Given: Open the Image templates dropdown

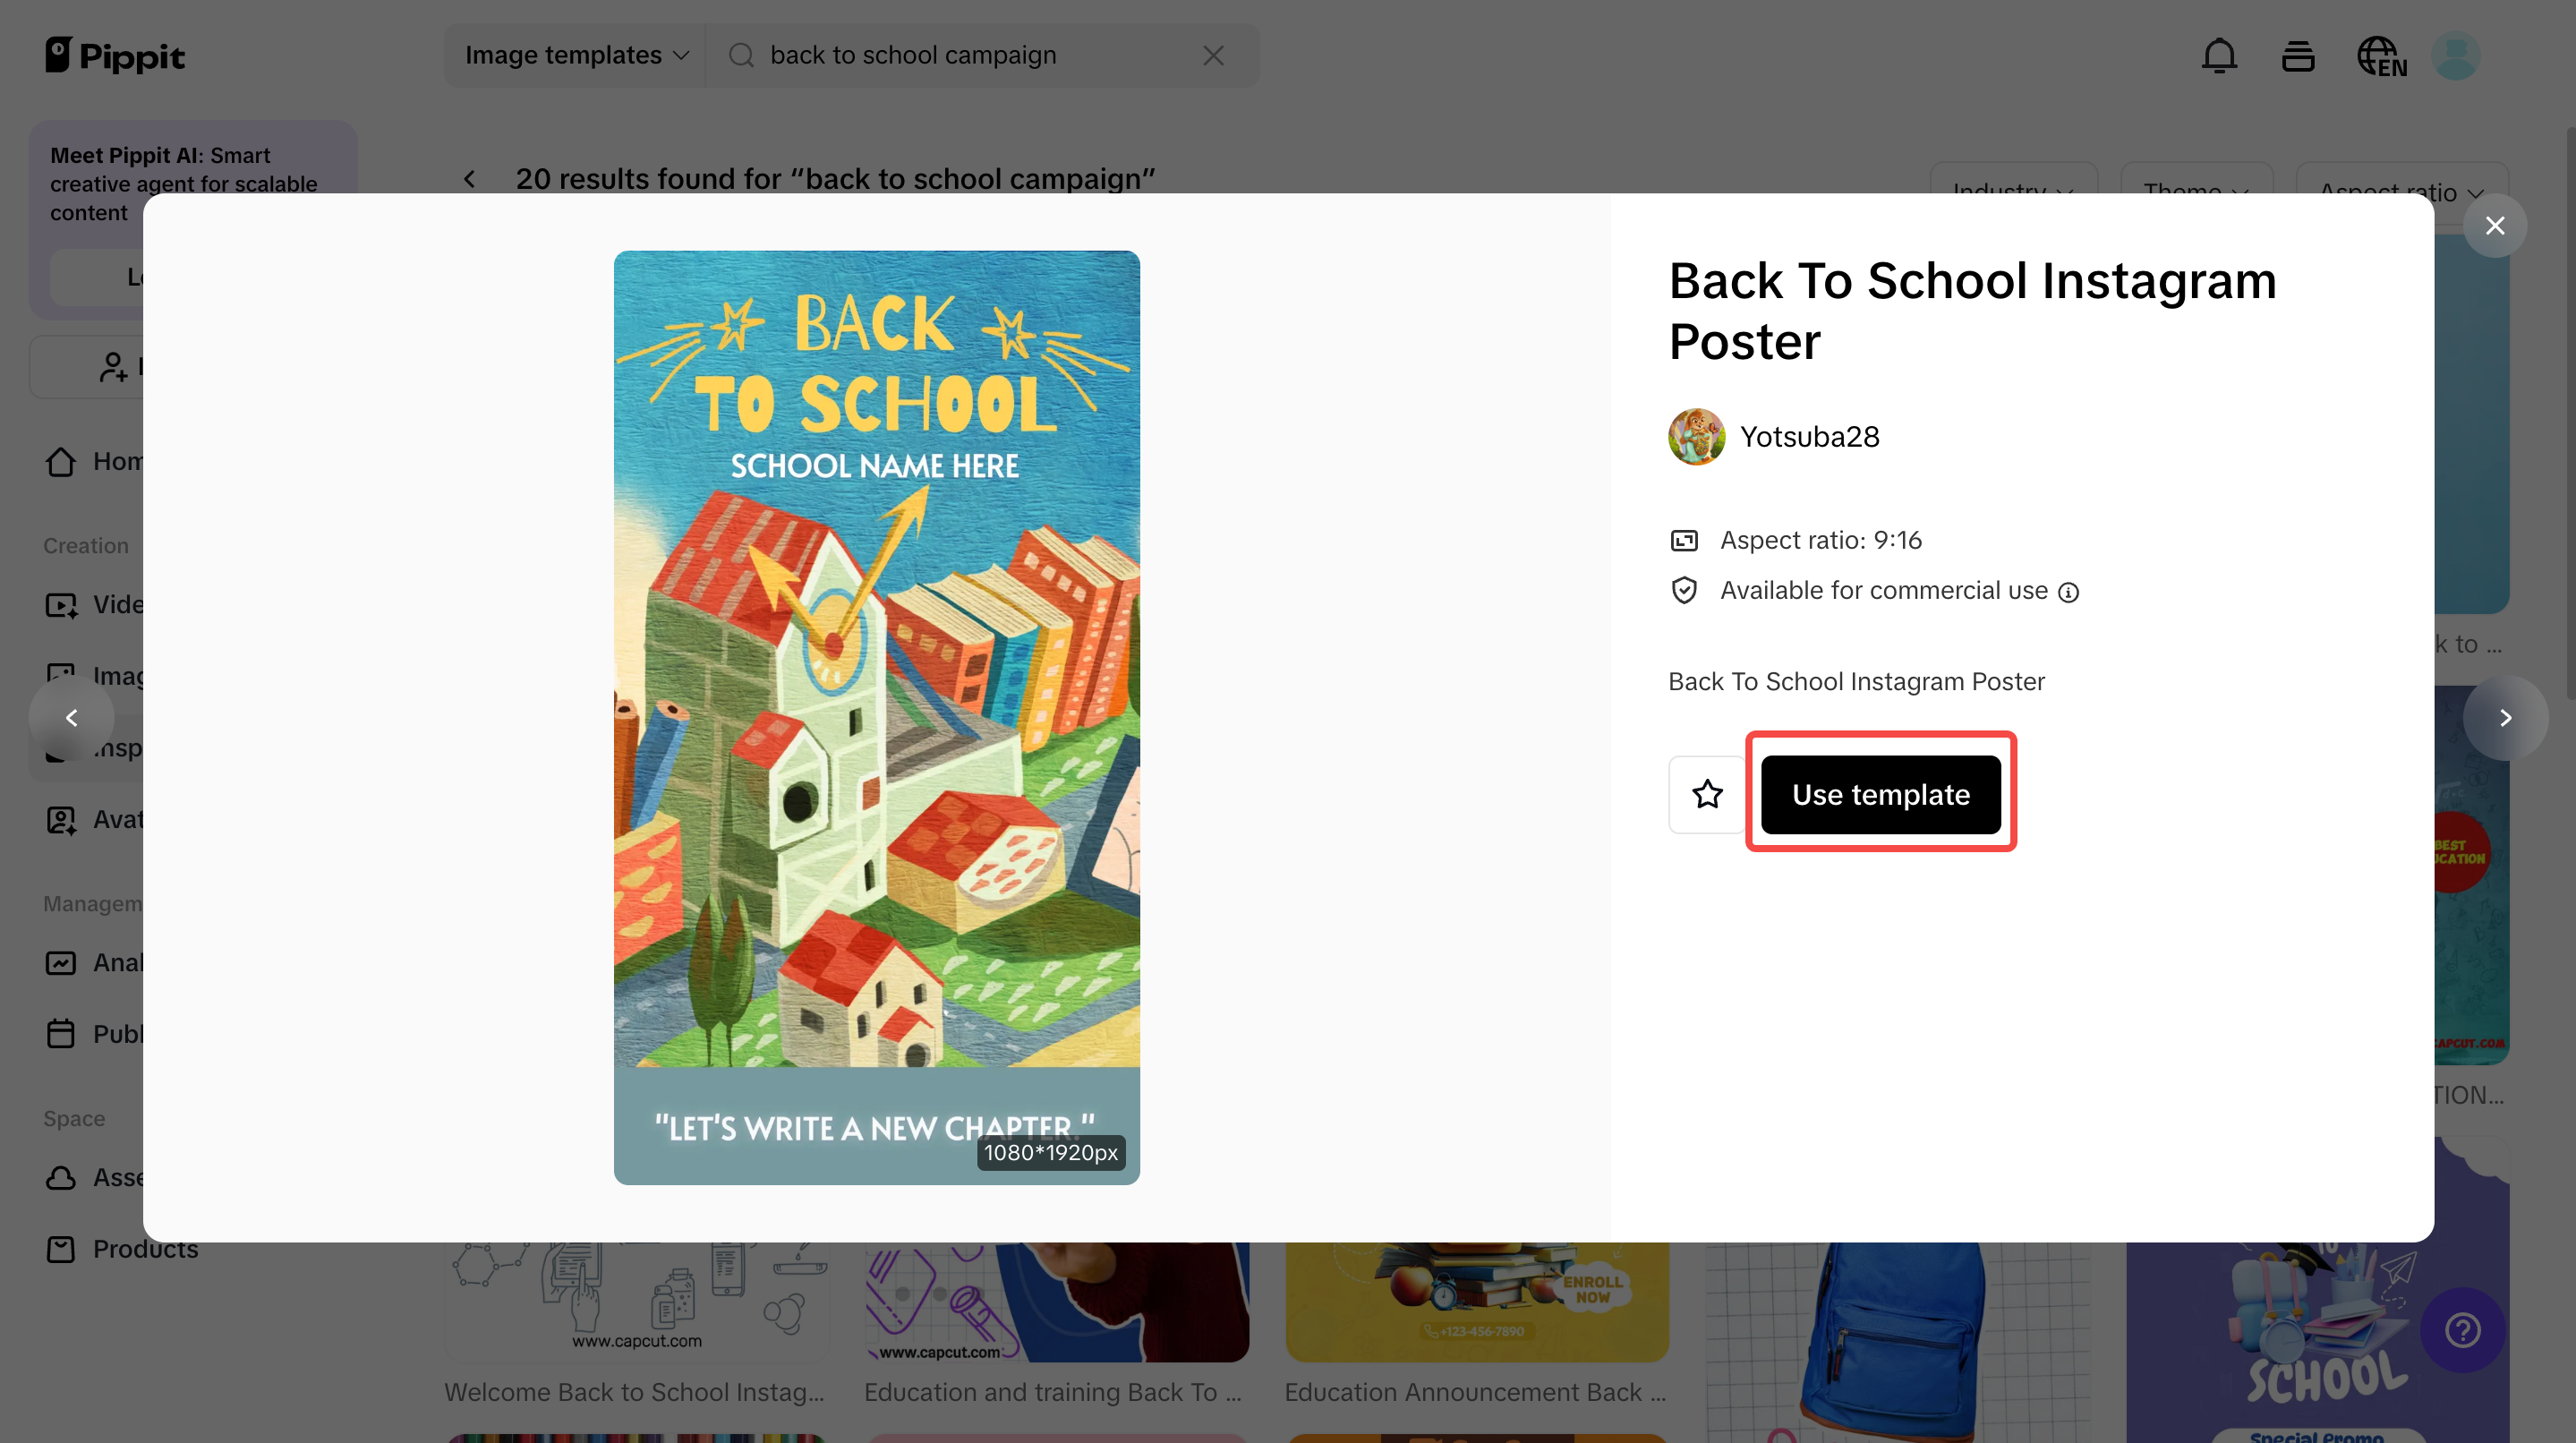Looking at the screenshot, I should 576,56.
